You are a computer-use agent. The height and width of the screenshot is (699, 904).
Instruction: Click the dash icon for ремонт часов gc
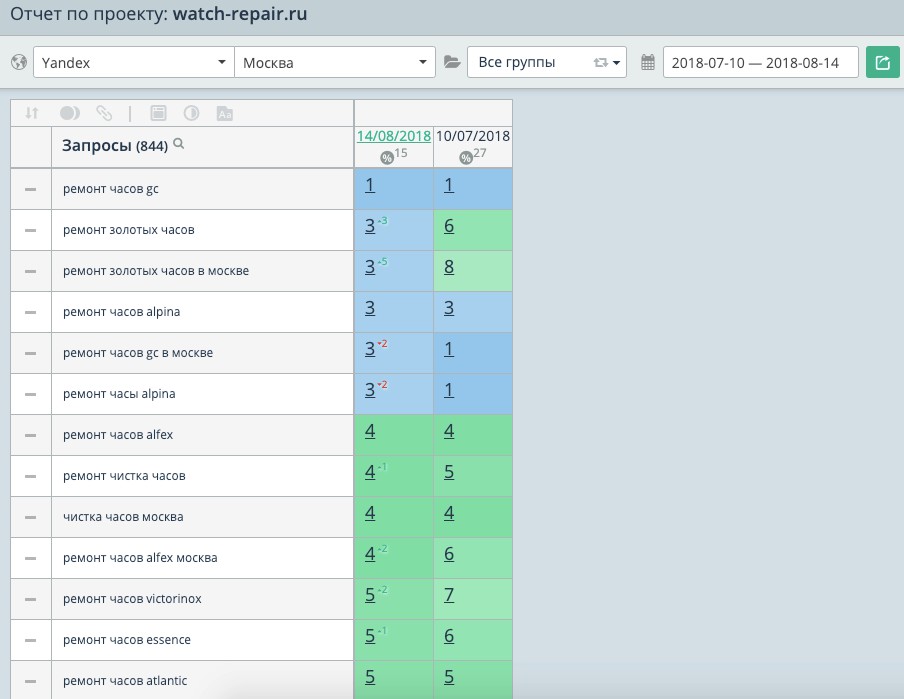(31, 189)
